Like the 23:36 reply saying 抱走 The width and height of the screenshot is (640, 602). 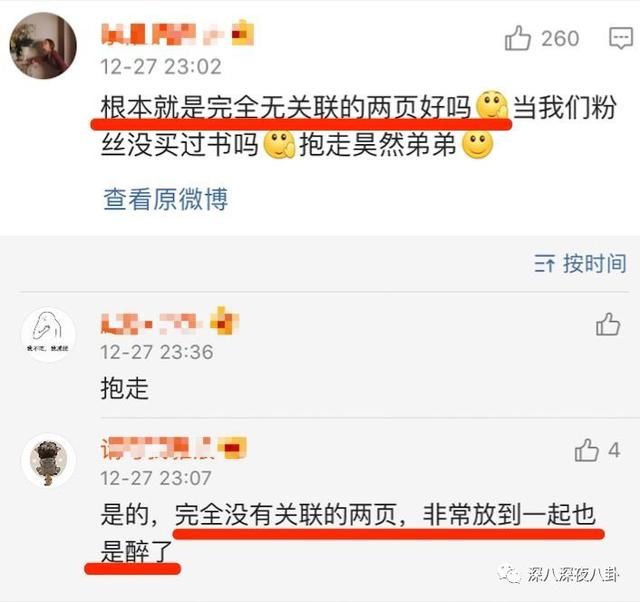coord(608,324)
